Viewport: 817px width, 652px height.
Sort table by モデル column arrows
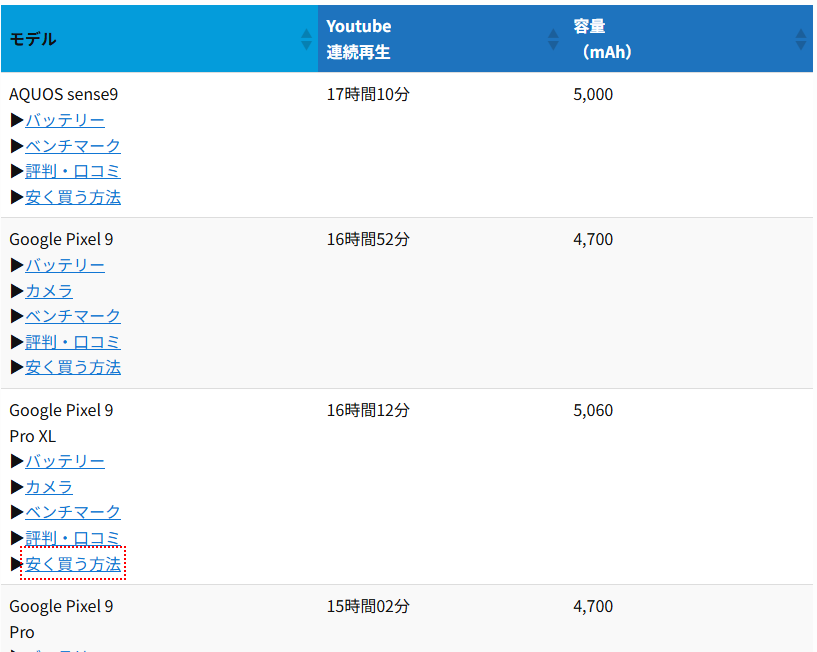(x=306, y=39)
